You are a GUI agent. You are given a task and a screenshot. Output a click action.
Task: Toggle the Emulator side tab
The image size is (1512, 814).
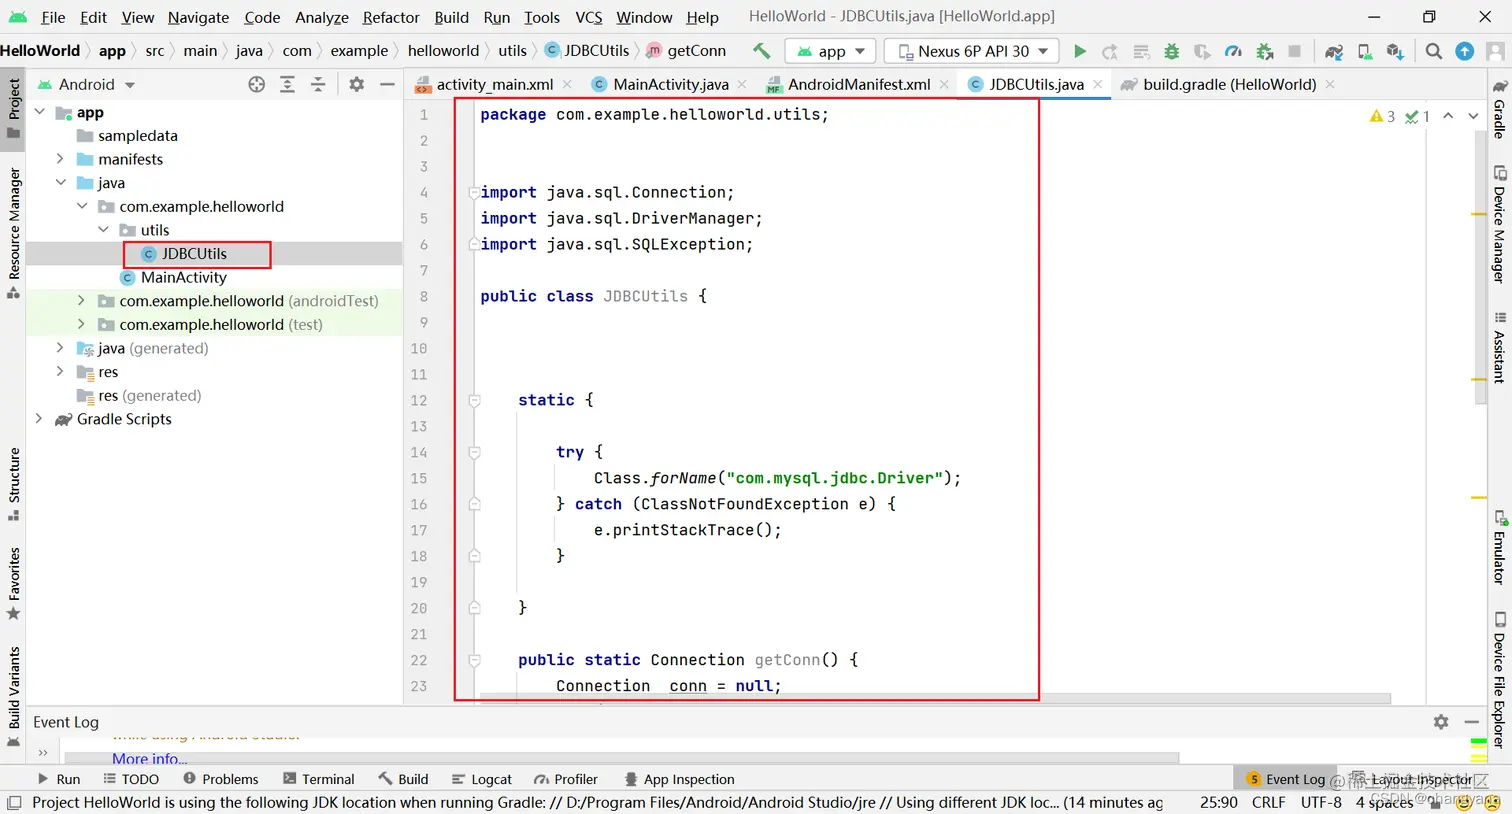point(1499,548)
